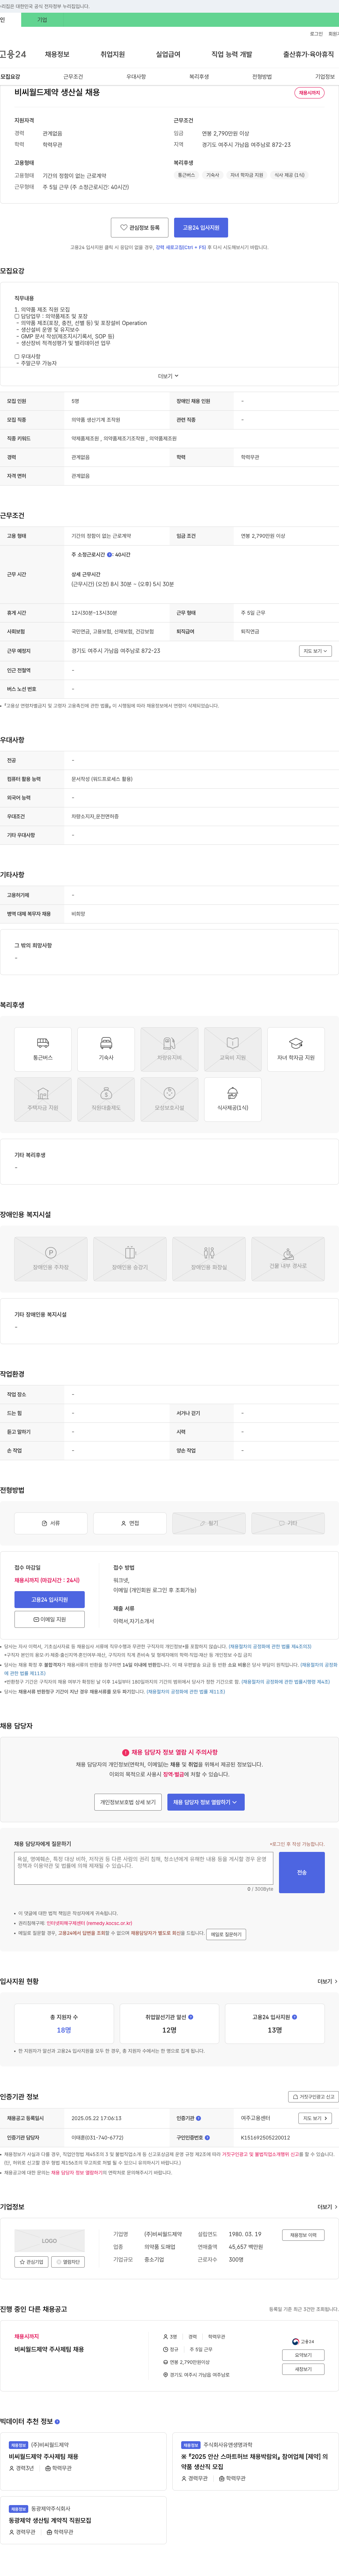This screenshot has width=339, height=2576.
Task: Click the 열람제한 button under logo
Action: [x=69, y=2262]
